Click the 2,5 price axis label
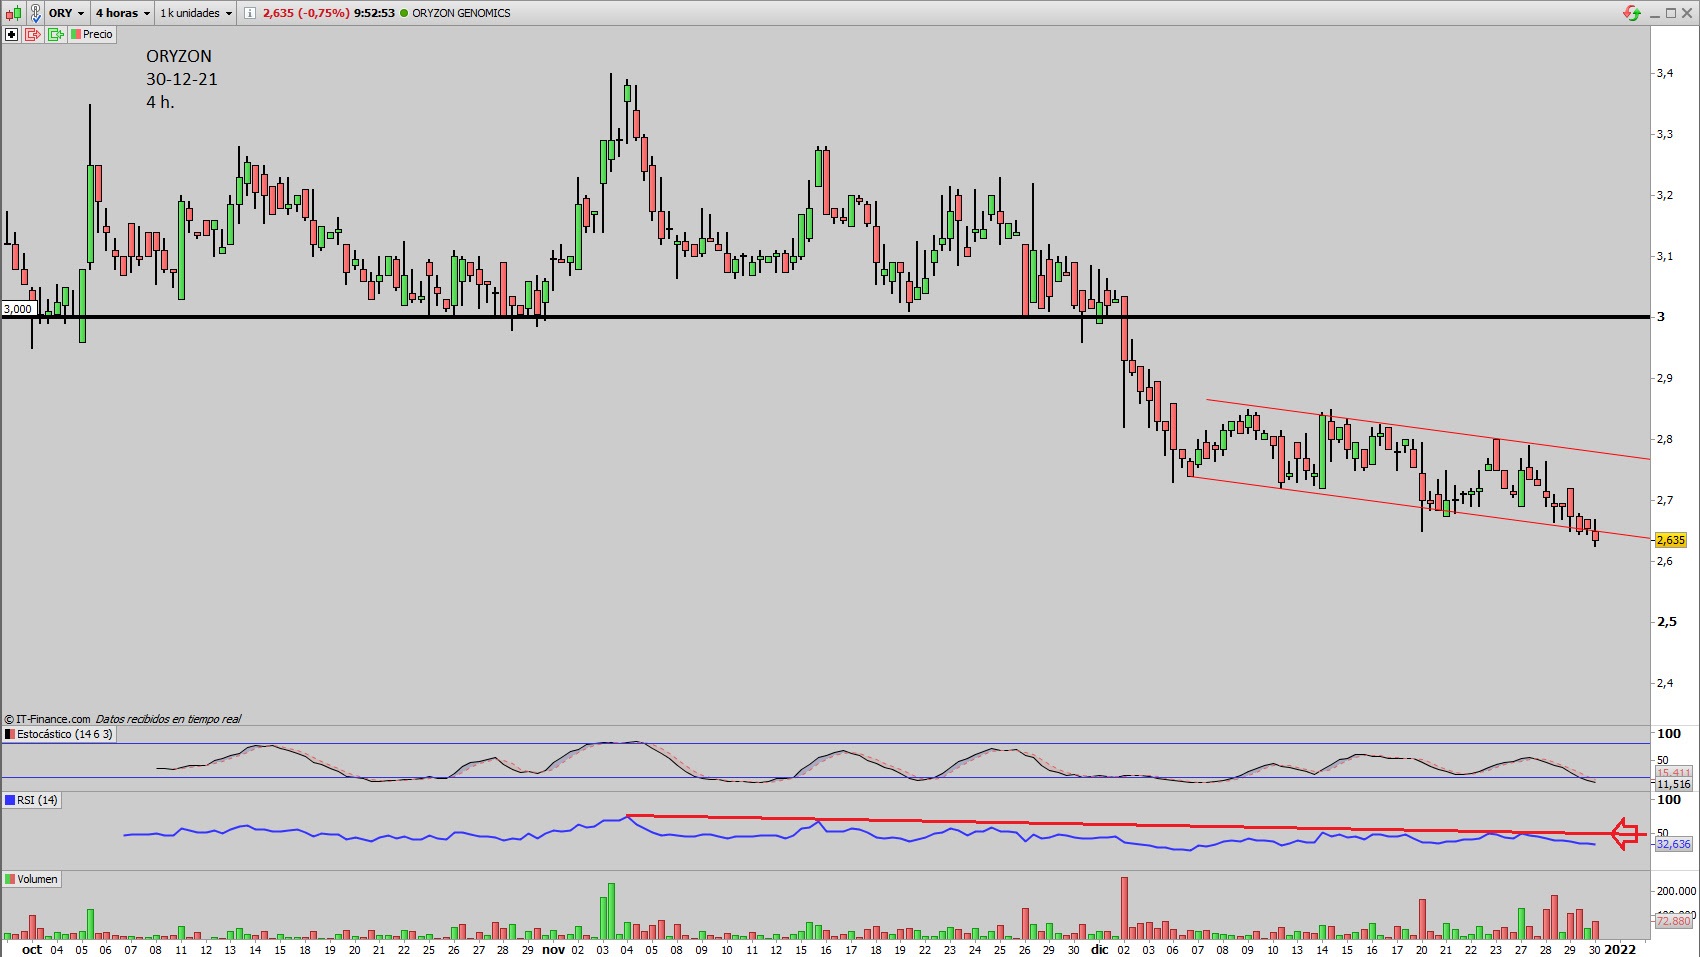The width and height of the screenshot is (1700, 957). click(1667, 622)
